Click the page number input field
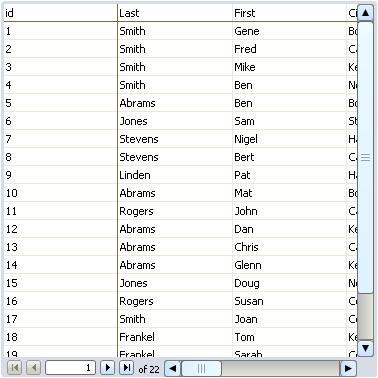Image resolution: width=378 pixels, height=378 pixels. pos(70,368)
